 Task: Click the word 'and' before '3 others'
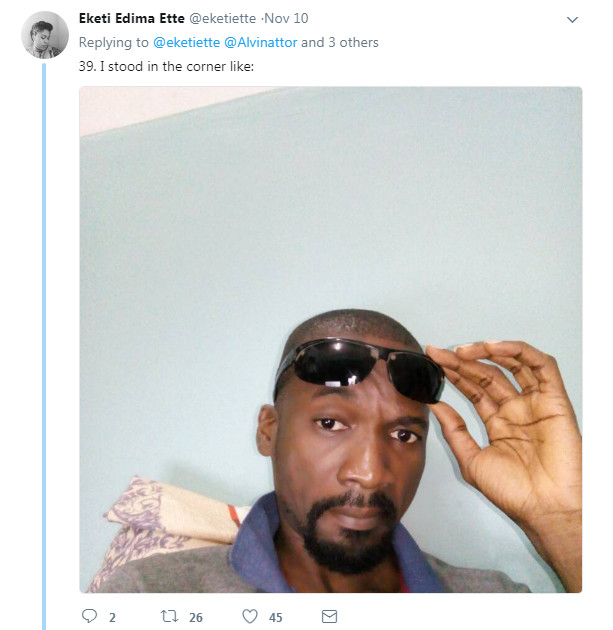[313, 43]
